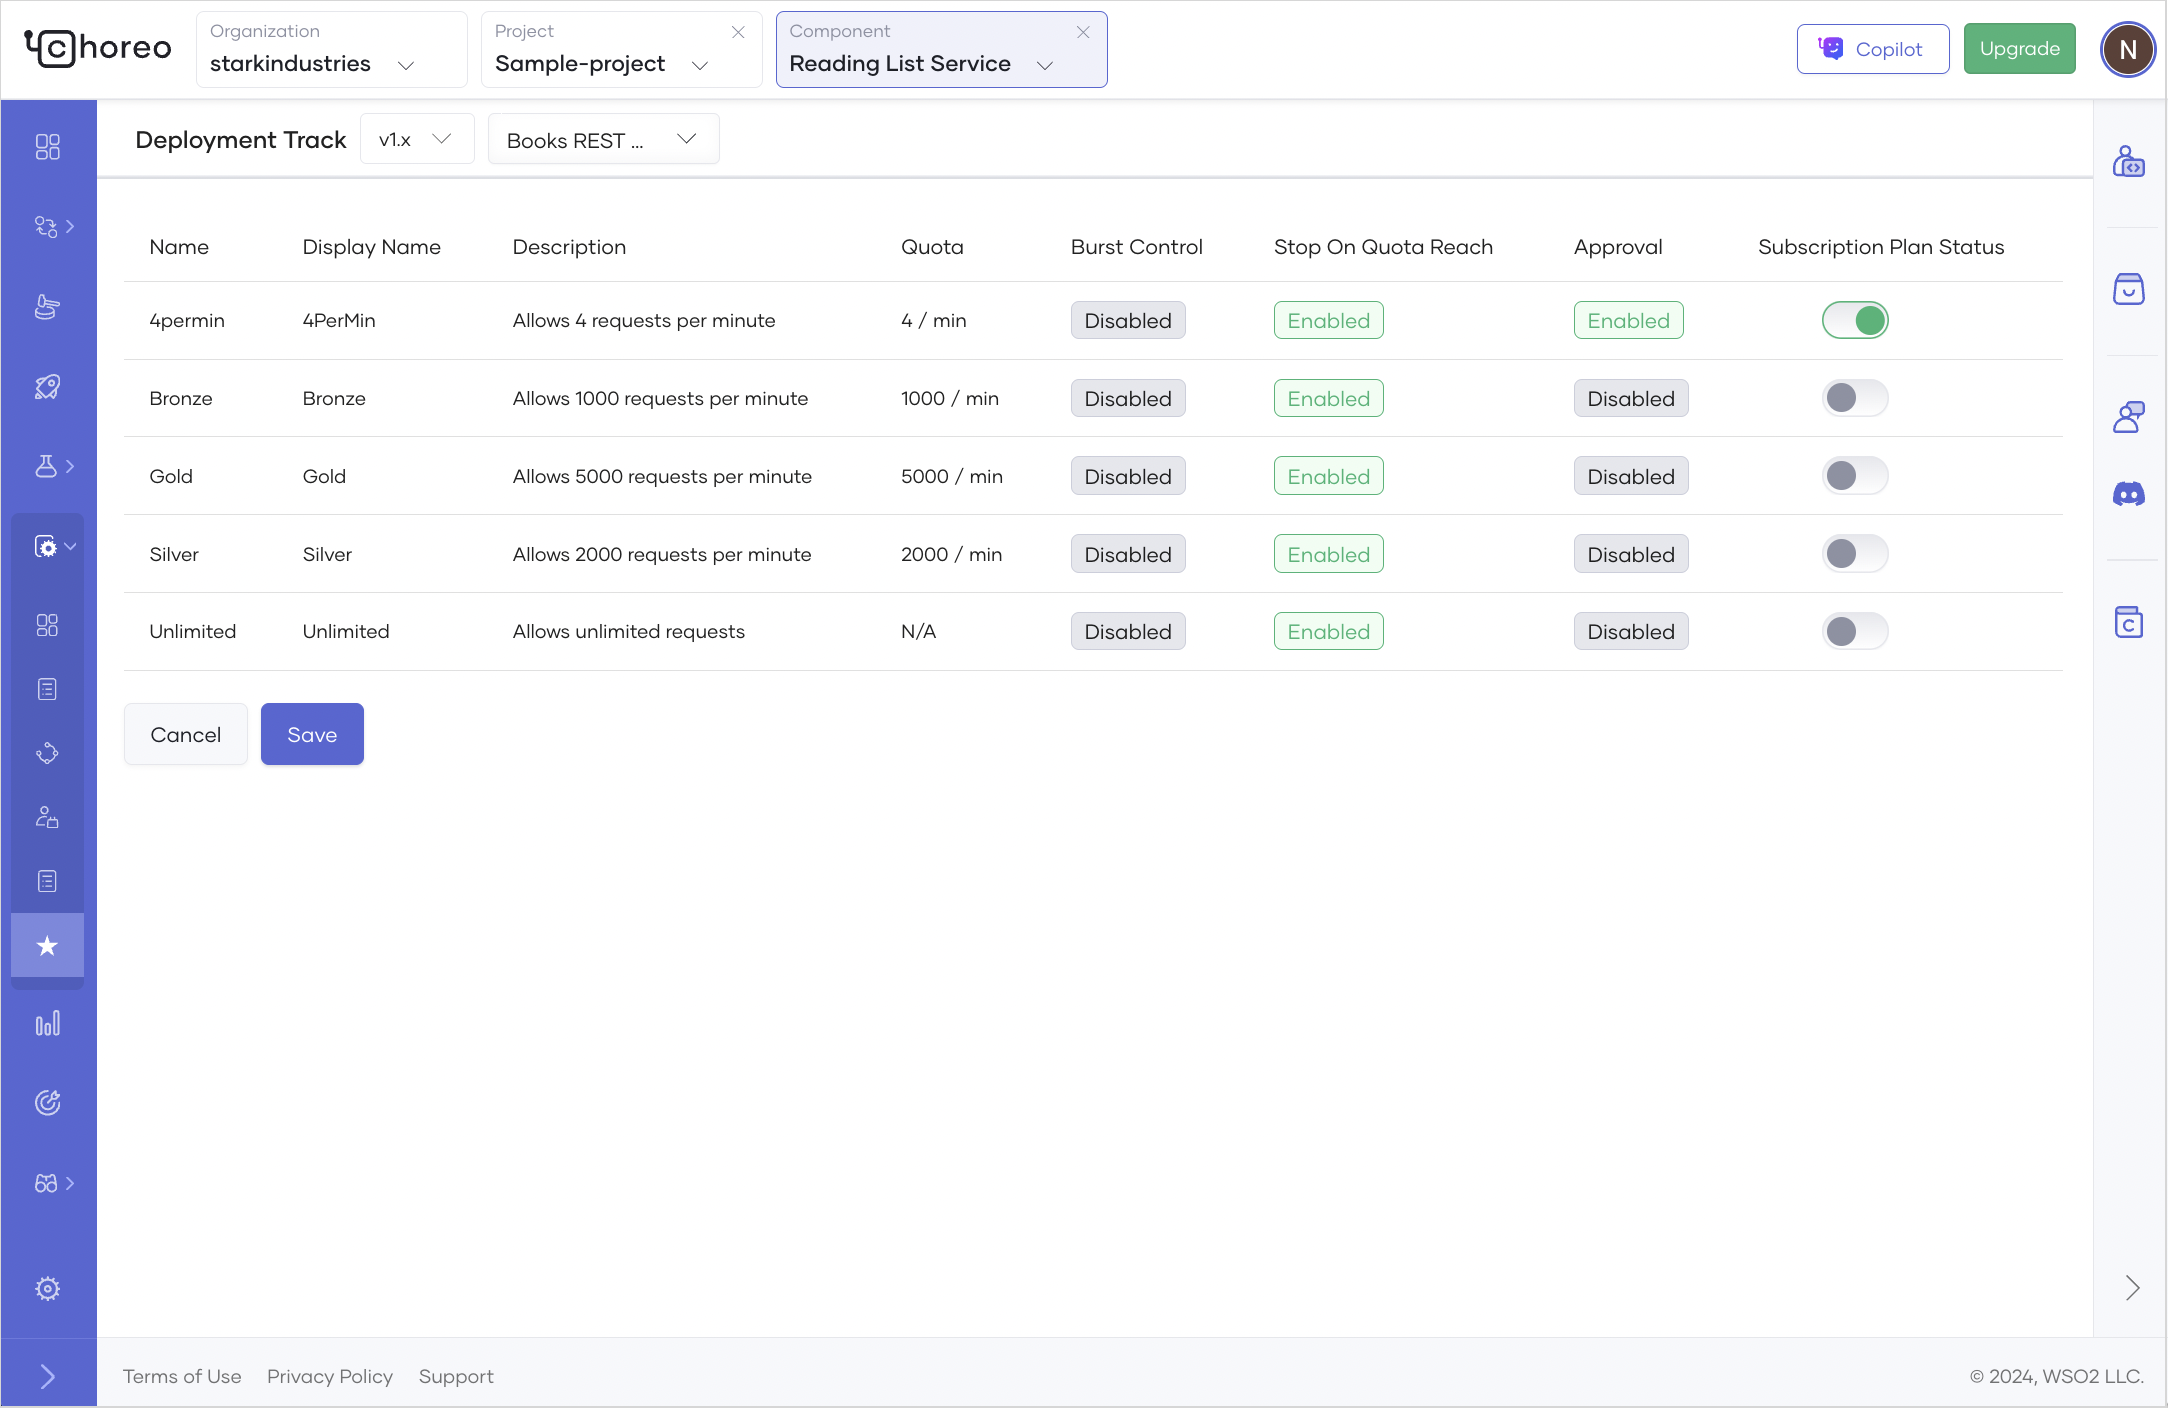Open the Support link

(x=456, y=1376)
